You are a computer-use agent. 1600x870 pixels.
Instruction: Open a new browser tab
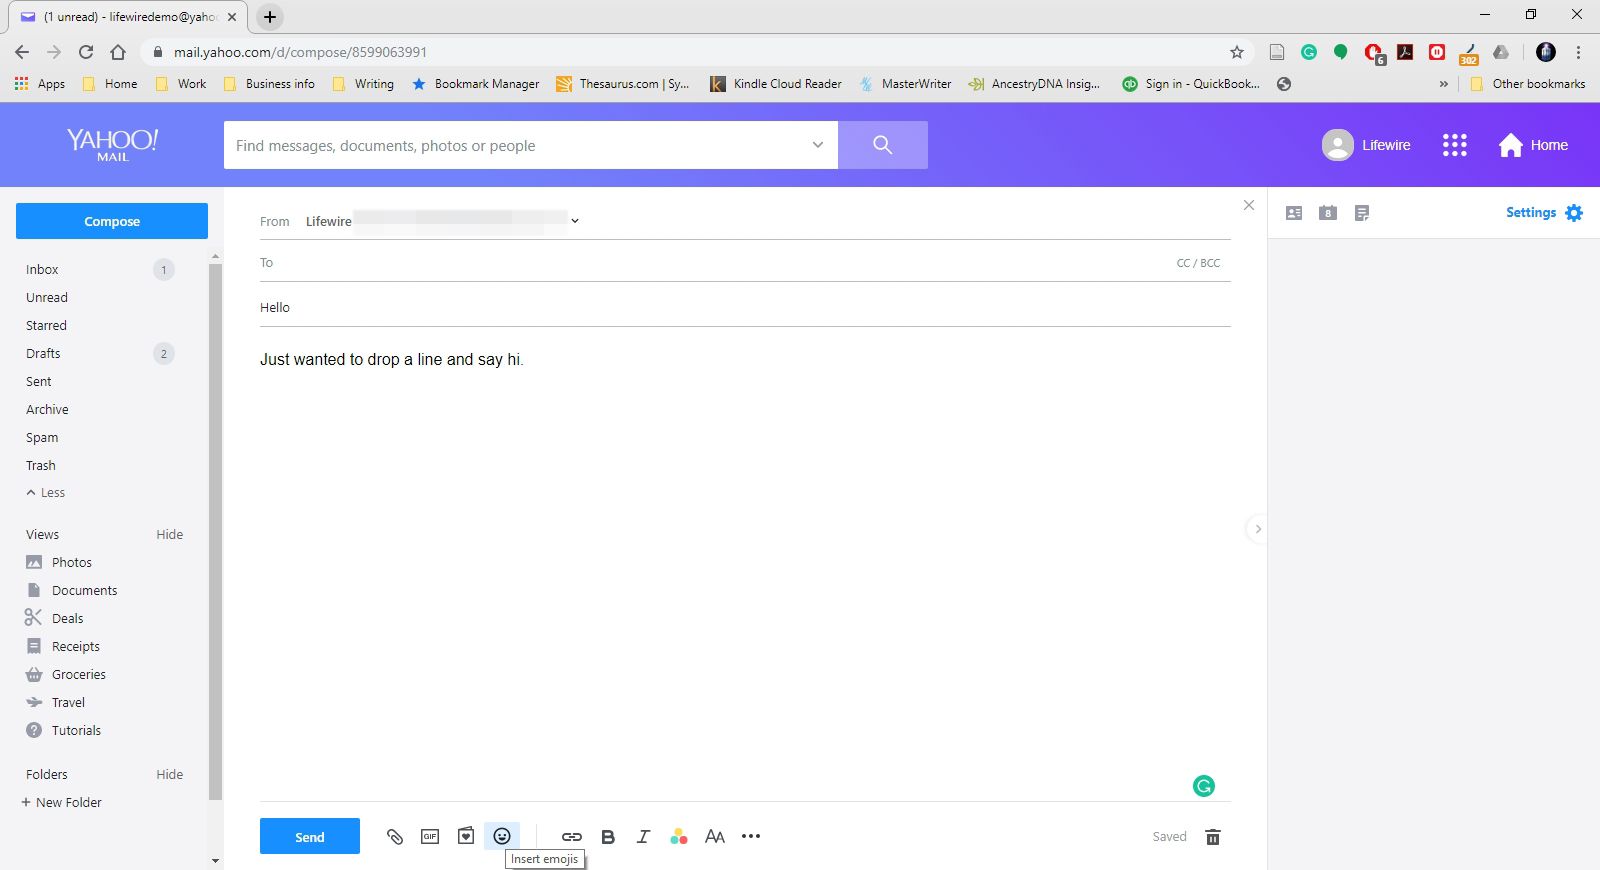pyautogui.click(x=270, y=17)
